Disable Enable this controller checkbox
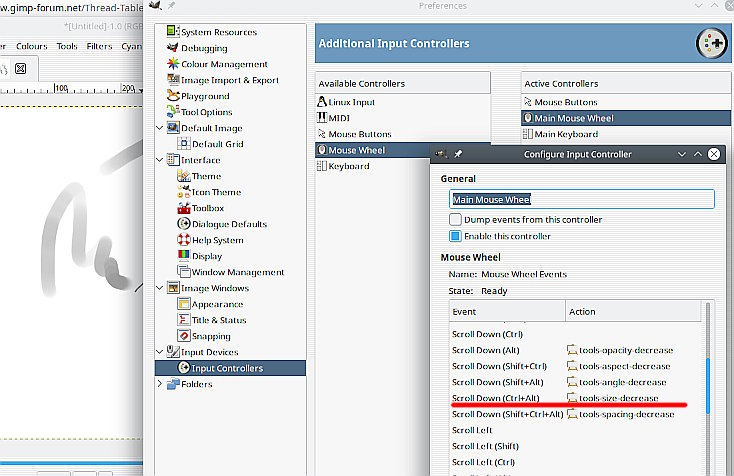This screenshot has height=476, width=734. click(x=455, y=236)
